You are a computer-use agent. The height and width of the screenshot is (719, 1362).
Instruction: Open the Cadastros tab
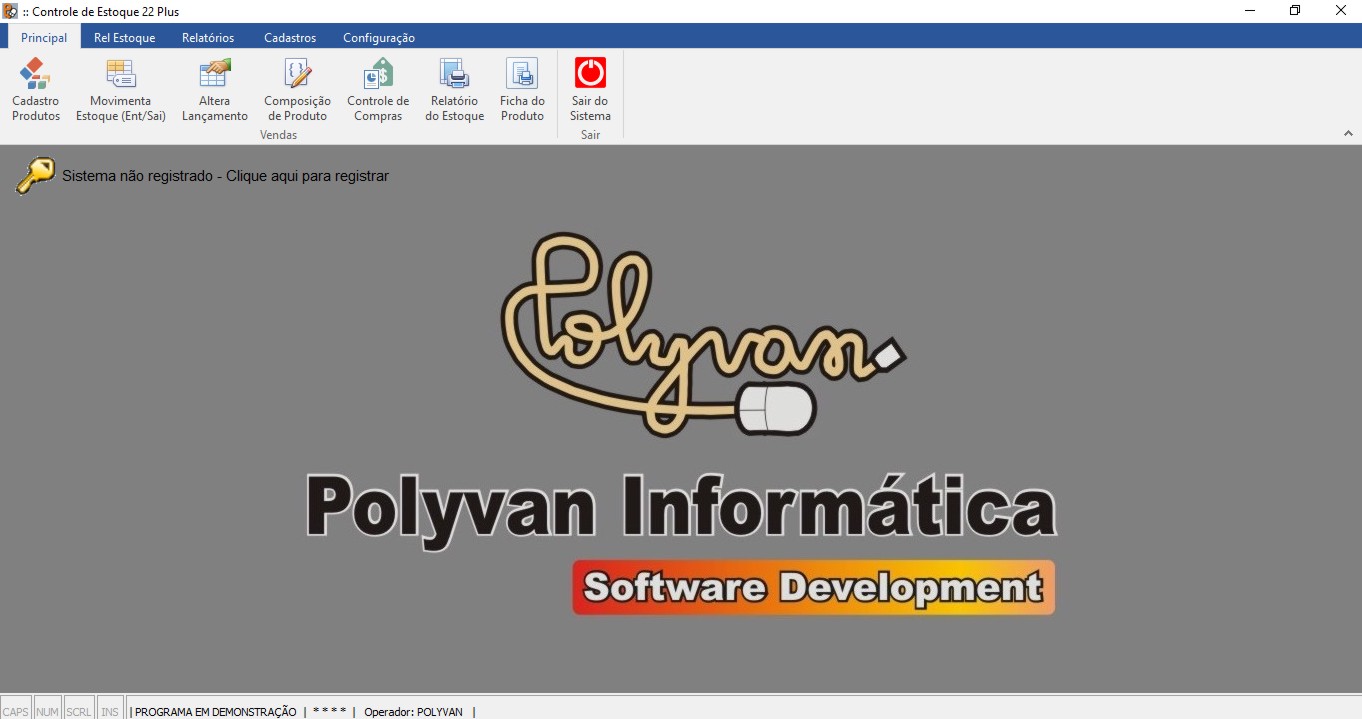[x=290, y=38]
